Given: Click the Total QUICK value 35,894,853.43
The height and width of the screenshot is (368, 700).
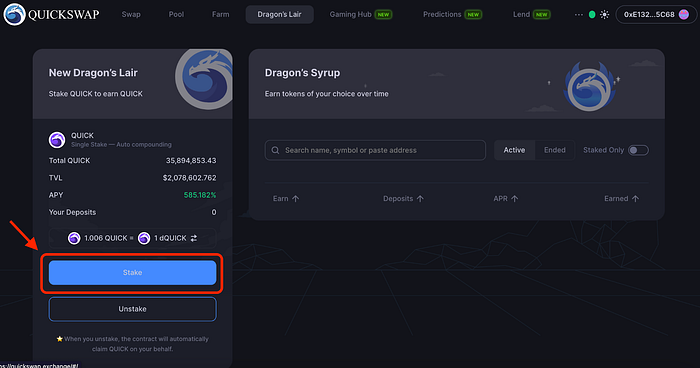Looking at the screenshot, I should point(191,160).
